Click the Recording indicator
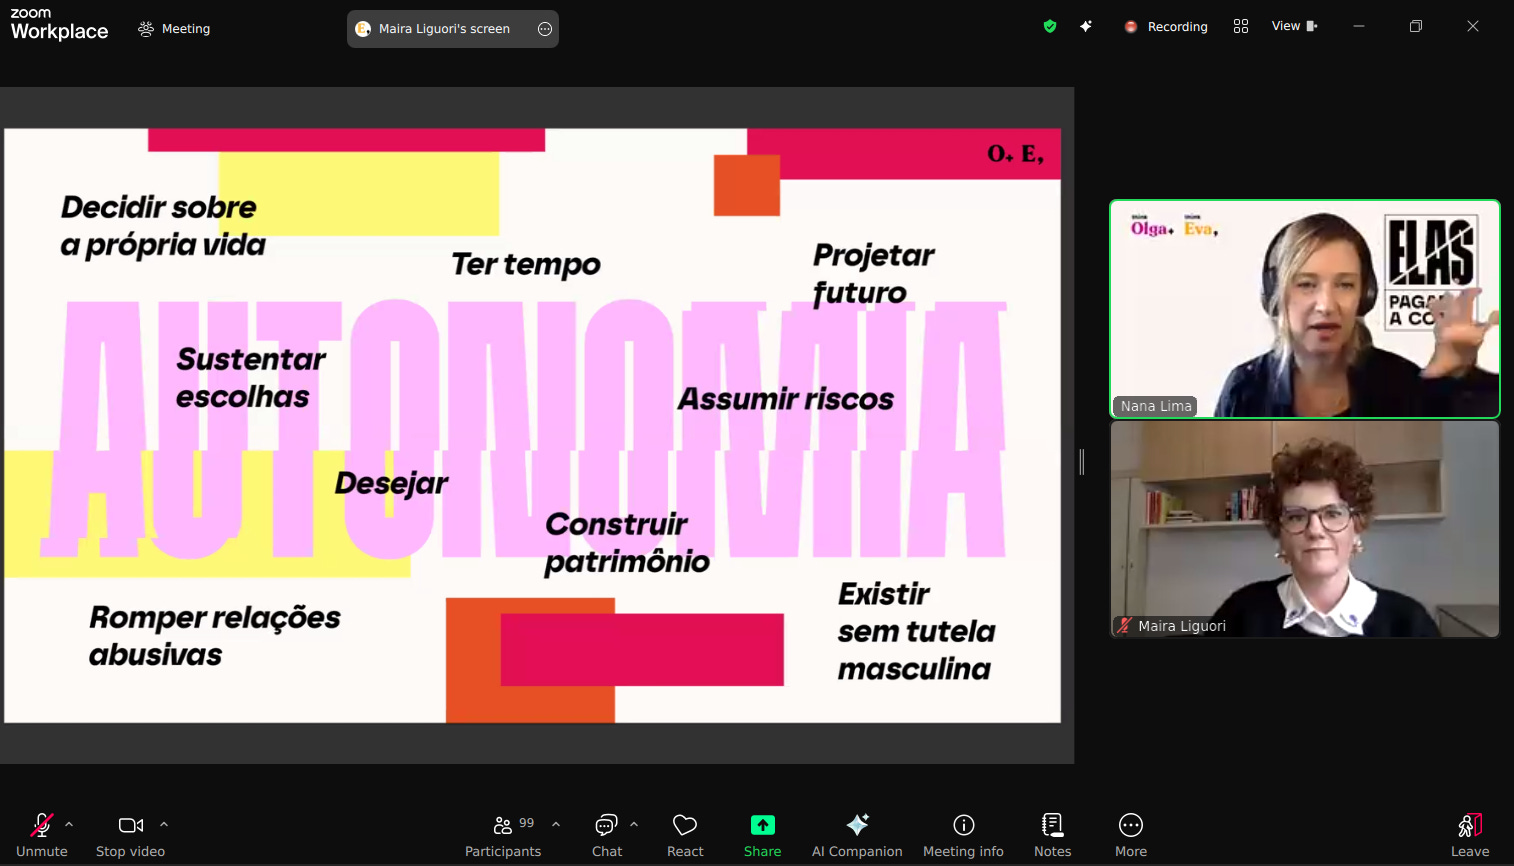Viewport: 1514px width, 866px height. tap(1166, 27)
